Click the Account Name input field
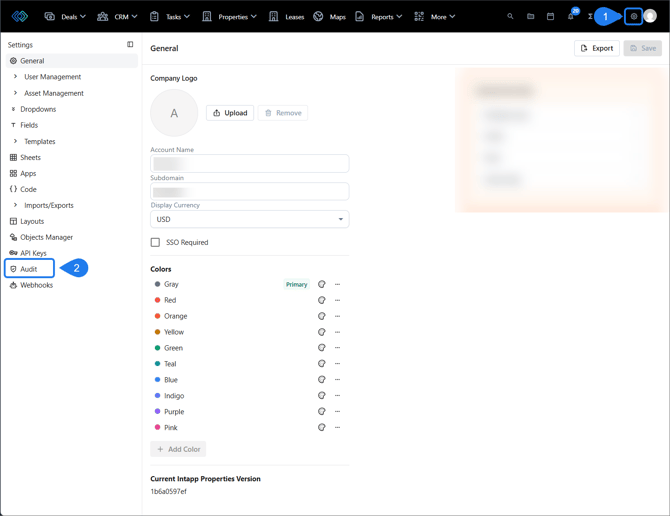This screenshot has width=670, height=516. tap(250, 164)
